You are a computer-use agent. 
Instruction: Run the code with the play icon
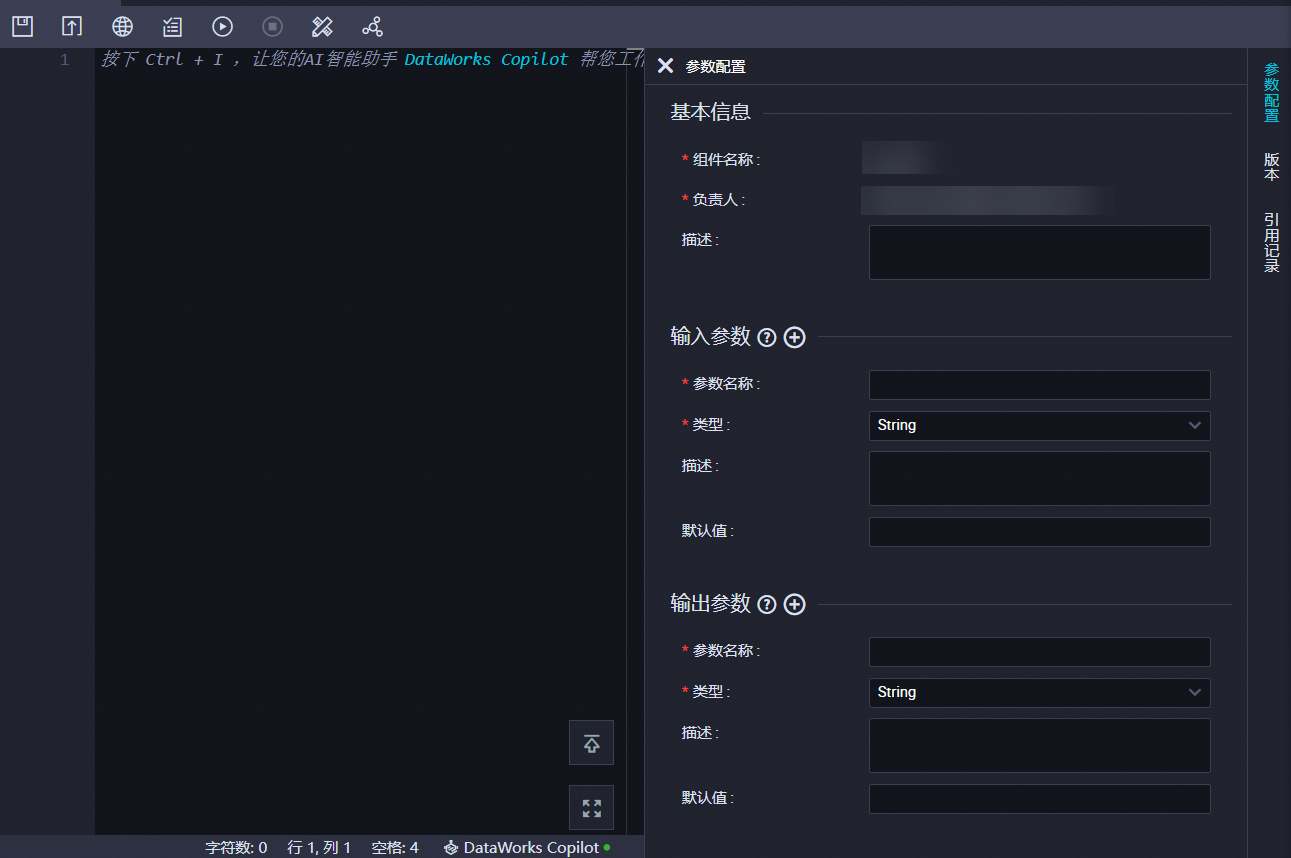[222, 27]
